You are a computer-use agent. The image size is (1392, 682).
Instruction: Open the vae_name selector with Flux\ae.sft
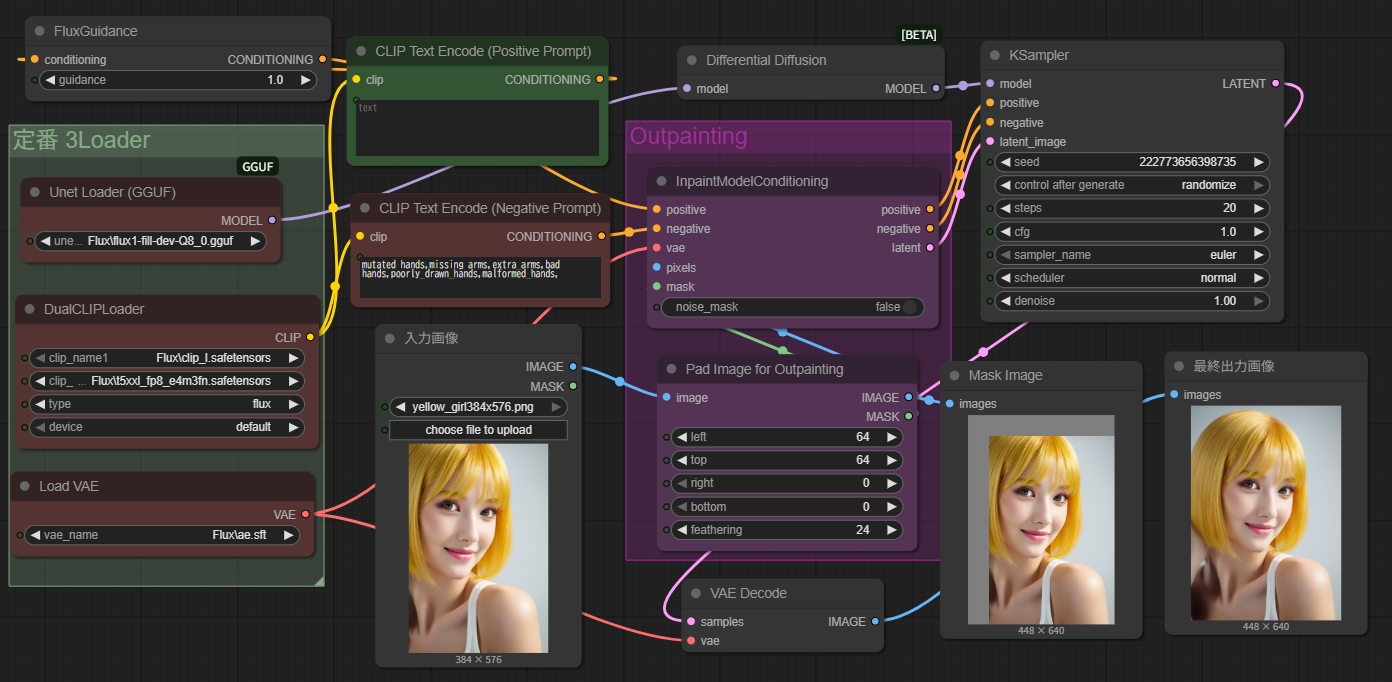pyautogui.click(x=162, y=535)
